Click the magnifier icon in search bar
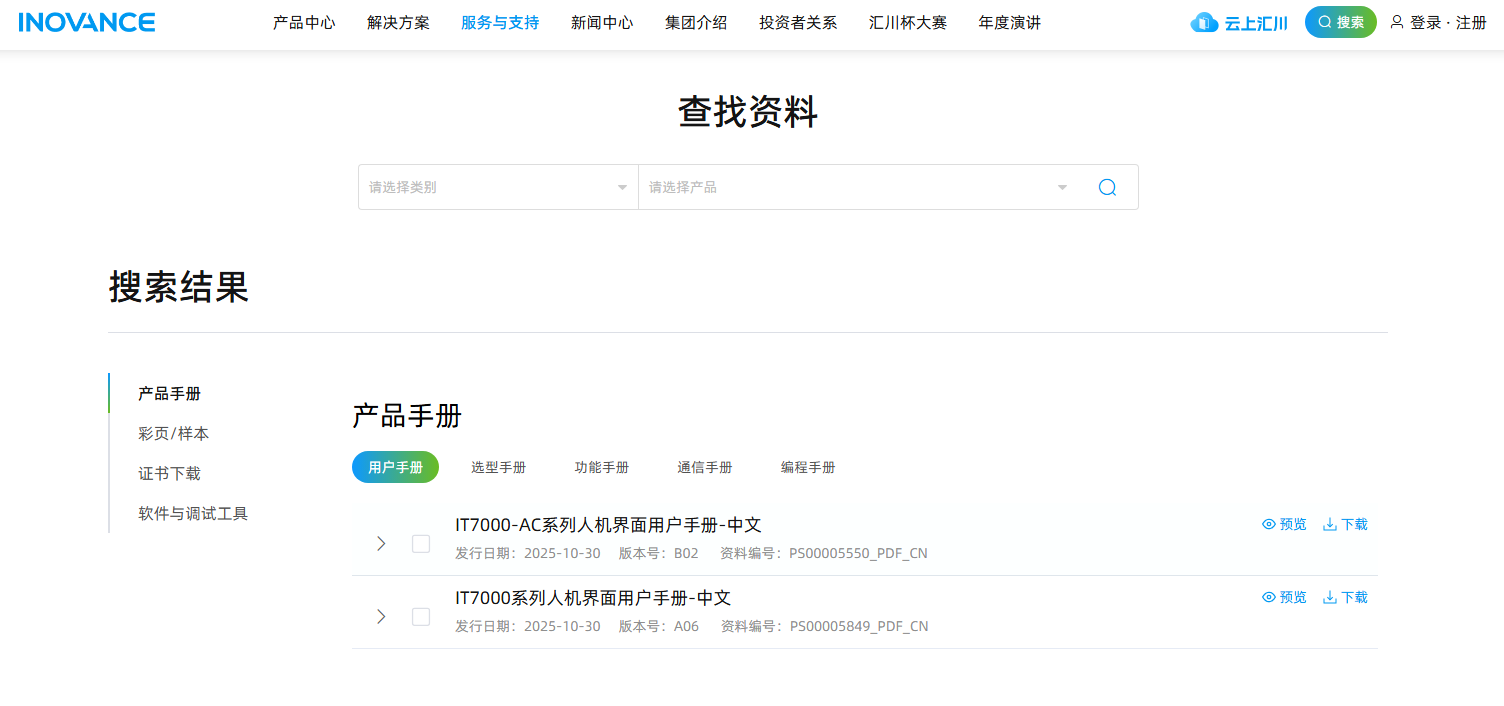1504x706 pixels. (1106, 187)
